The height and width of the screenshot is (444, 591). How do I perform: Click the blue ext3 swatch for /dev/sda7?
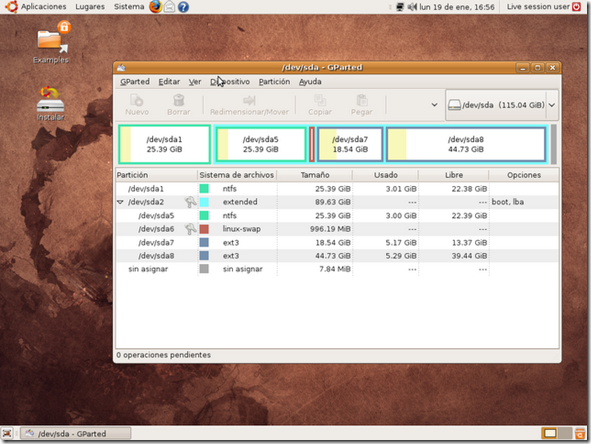[x=204, y=242]
